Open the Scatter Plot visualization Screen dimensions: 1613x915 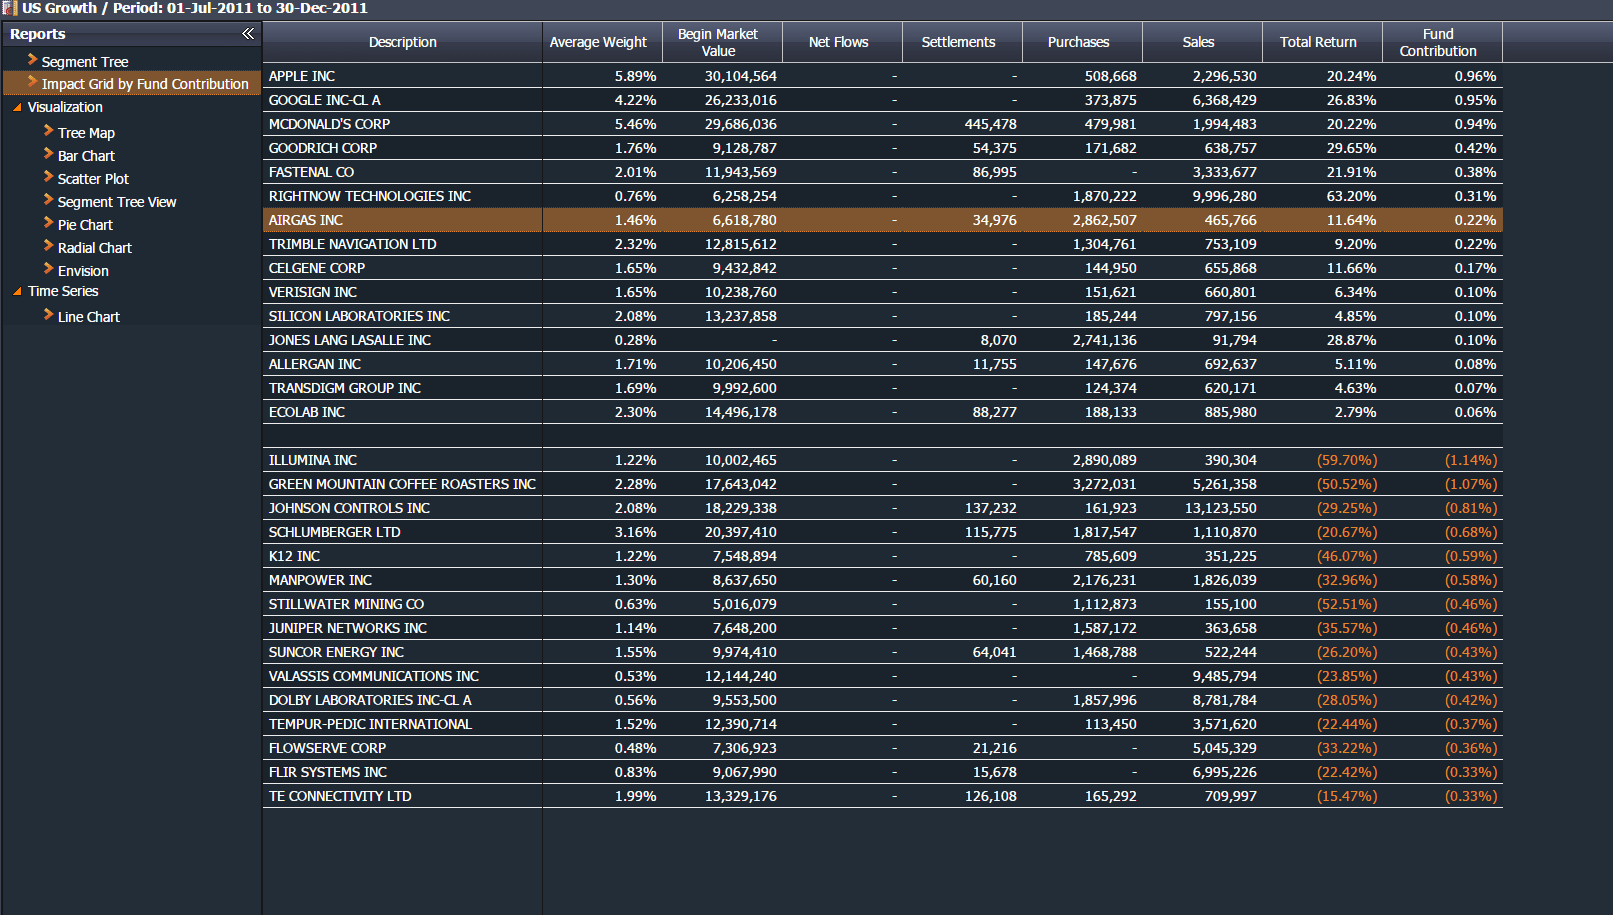point(93,179)
